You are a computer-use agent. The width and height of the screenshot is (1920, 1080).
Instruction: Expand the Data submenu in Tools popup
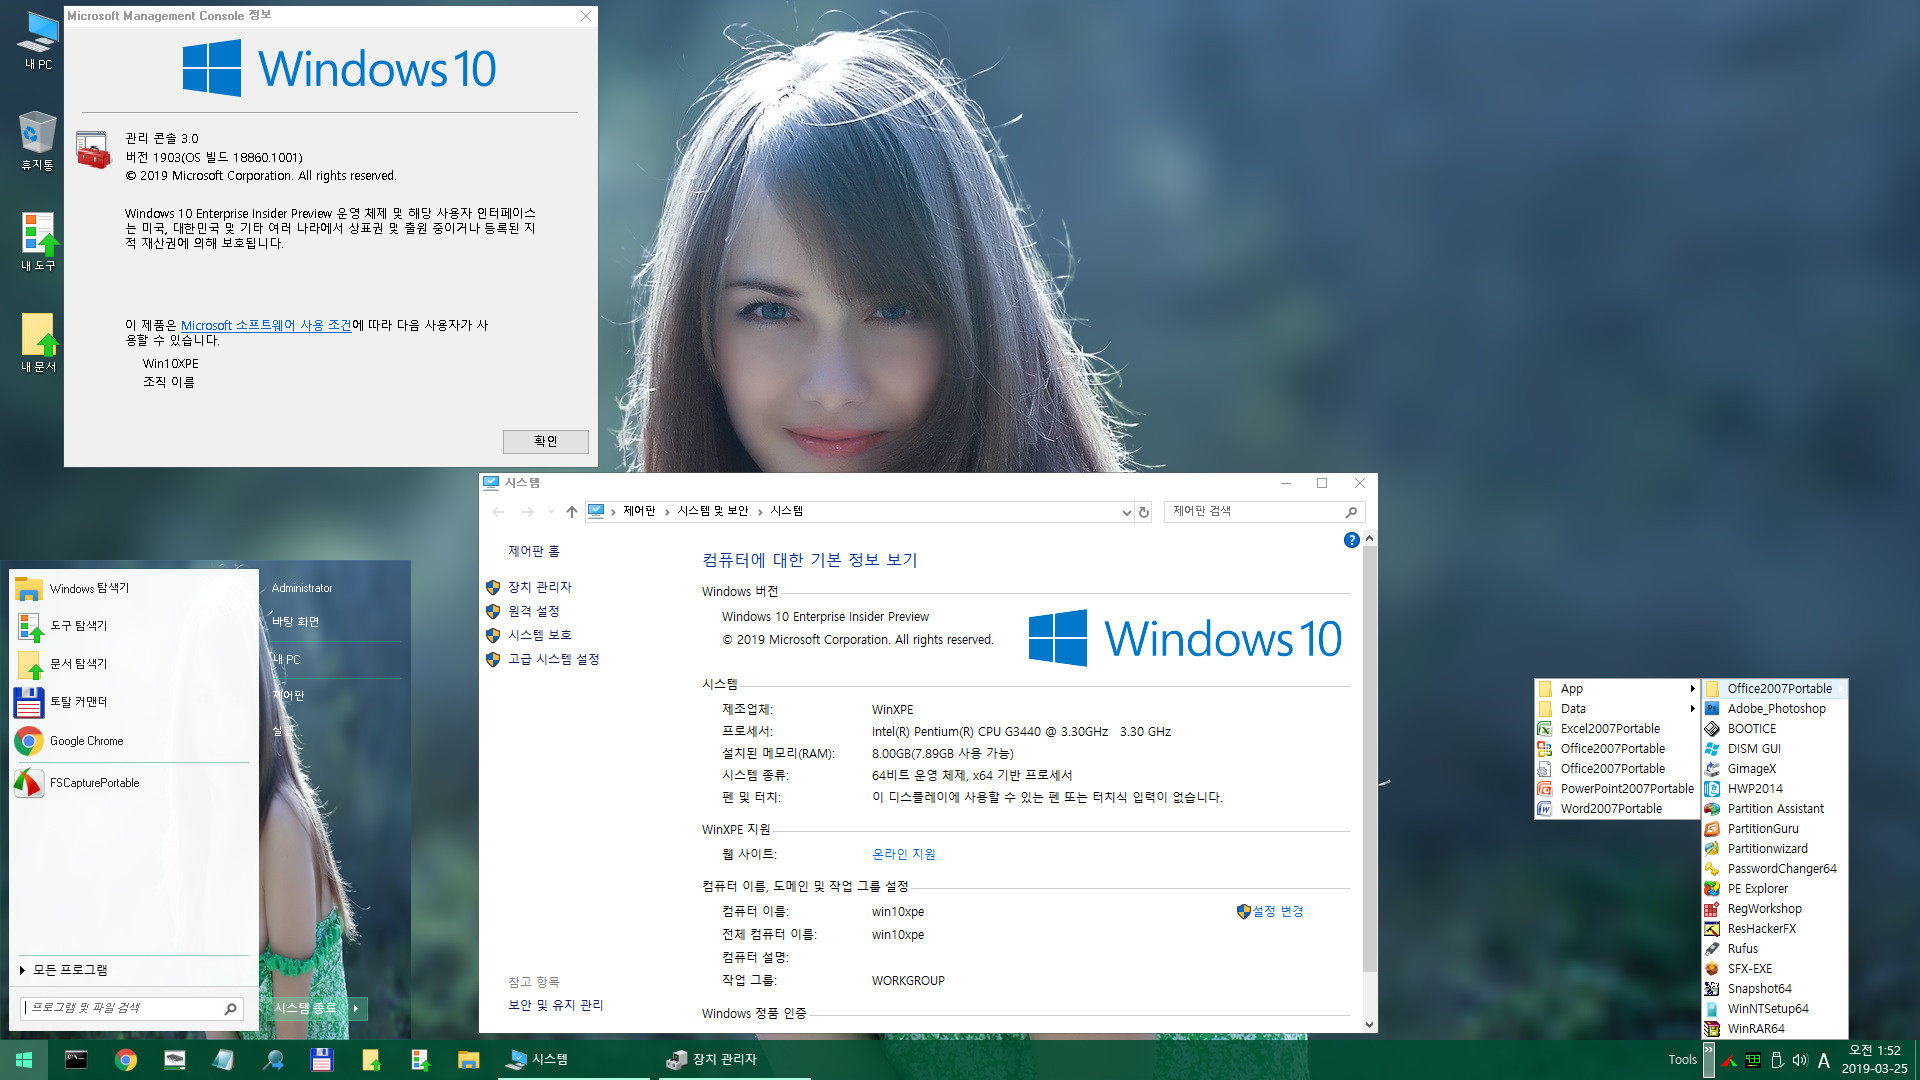tap(1617, 709)
